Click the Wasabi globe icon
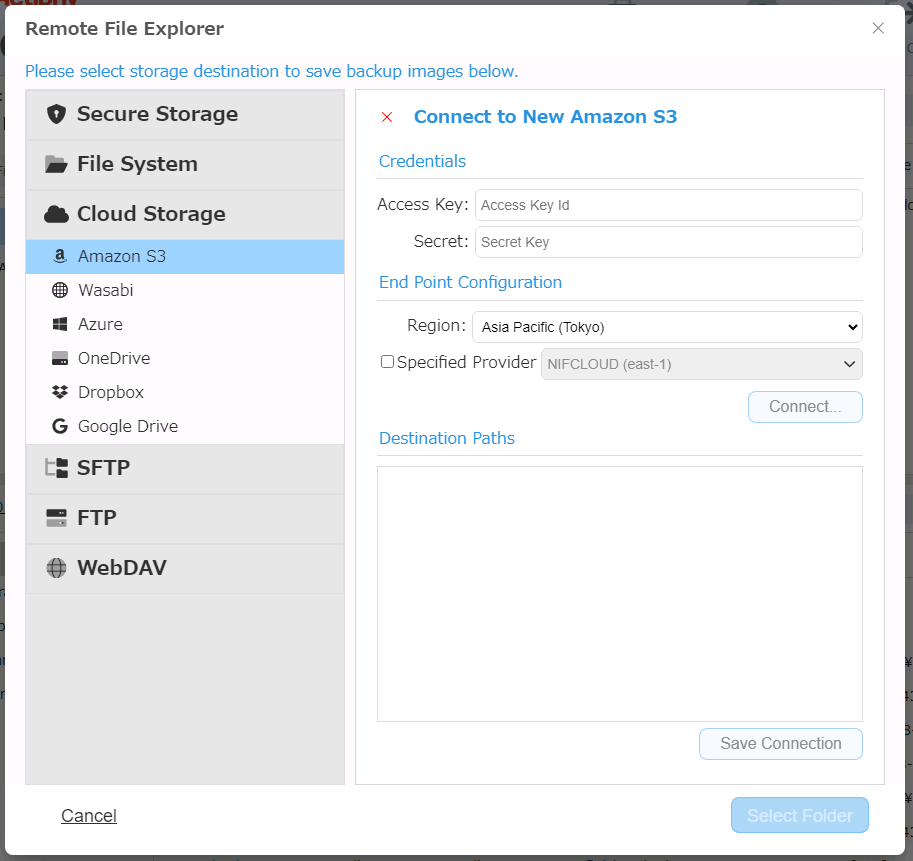 60,290
